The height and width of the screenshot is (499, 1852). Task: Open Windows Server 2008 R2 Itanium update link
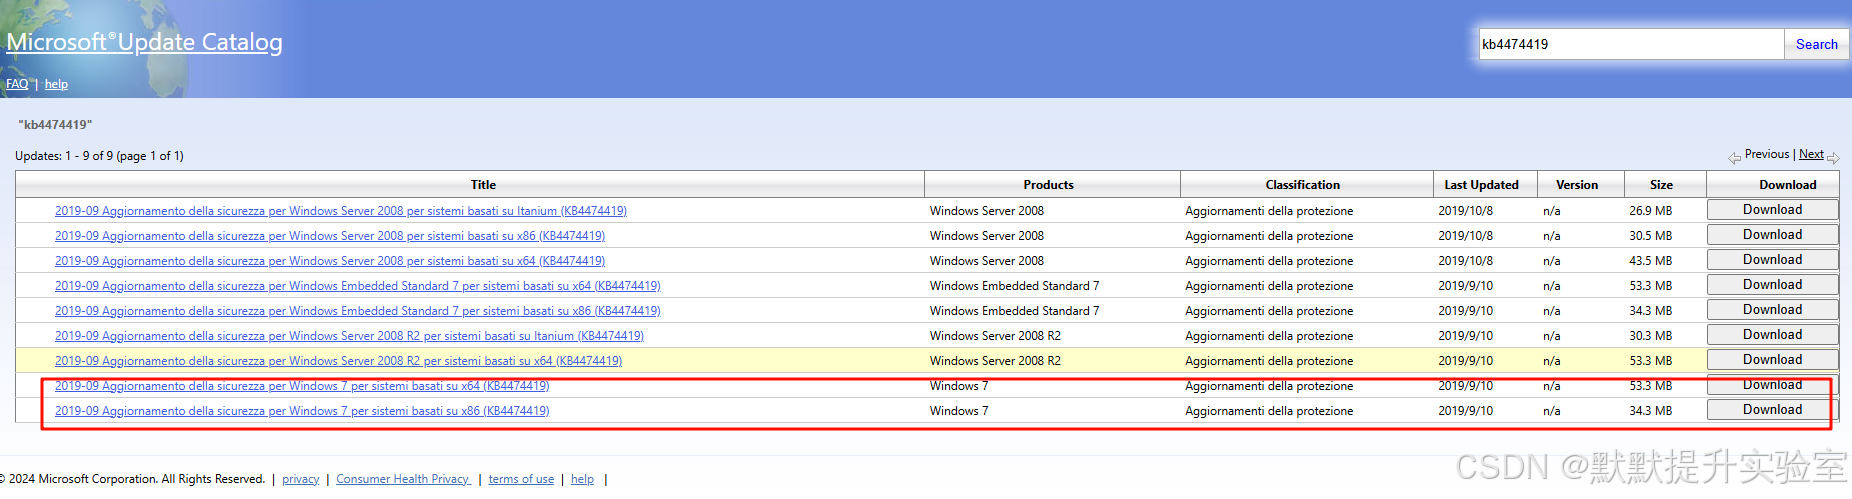349,336
